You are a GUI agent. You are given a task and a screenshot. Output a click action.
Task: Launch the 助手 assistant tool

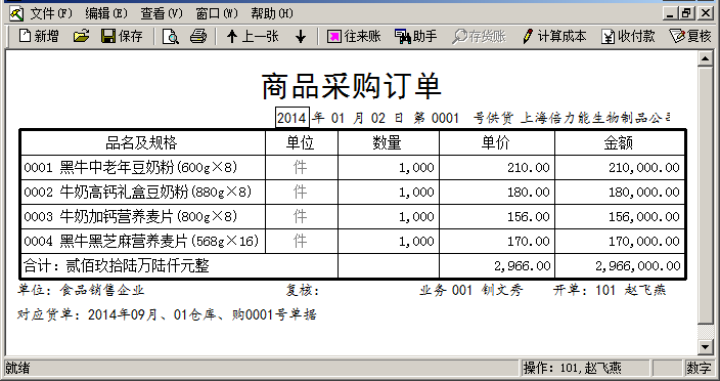pyautogui.click(x=416, y=36)
